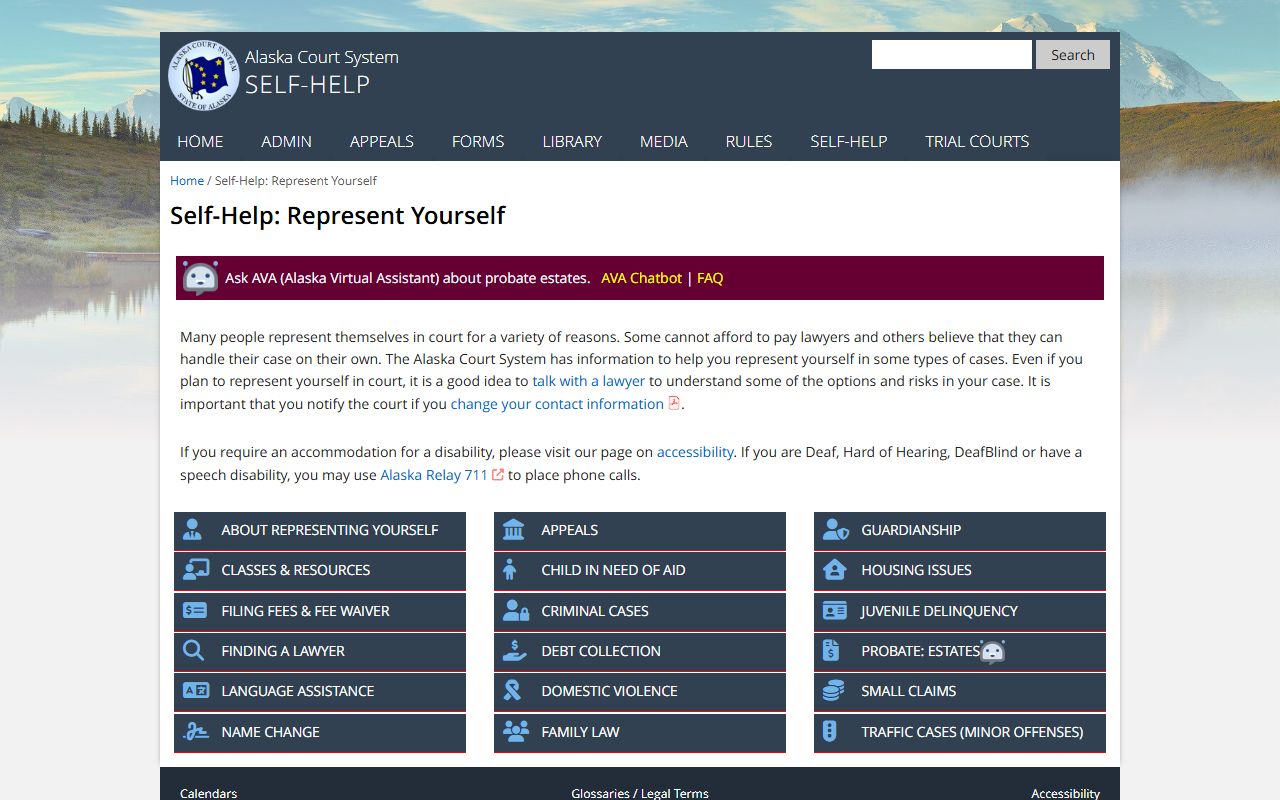Open the ABOUT REPRESENTING YOURSELF topic

320,531
